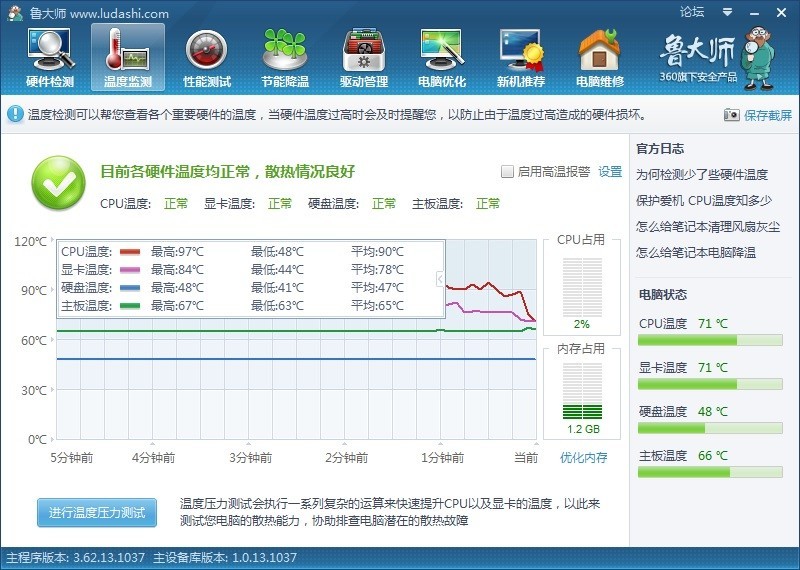Open article 怎么给笔记本清理风扇灰尘
The height and width of the screenshot is (570, 800).
(708, 227)
